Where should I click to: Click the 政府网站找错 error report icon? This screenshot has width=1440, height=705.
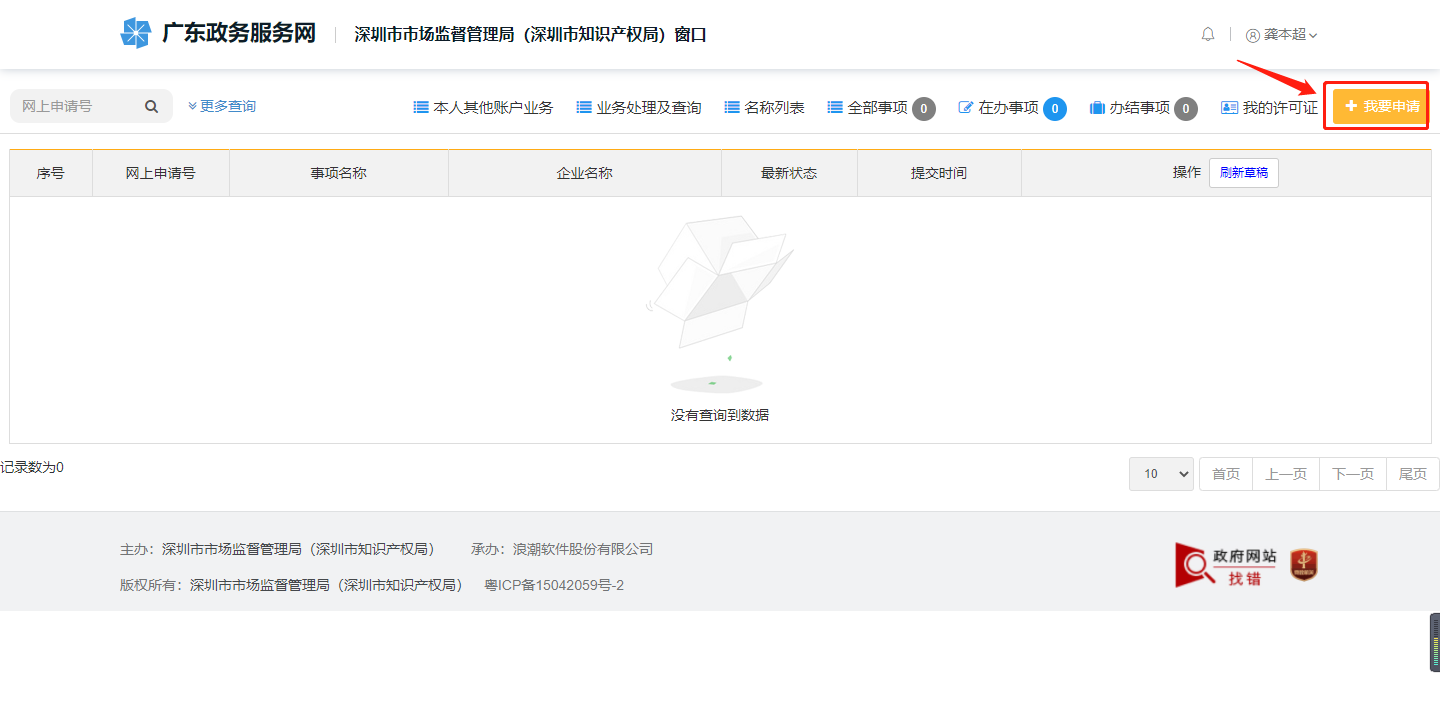click(1227, 565)
